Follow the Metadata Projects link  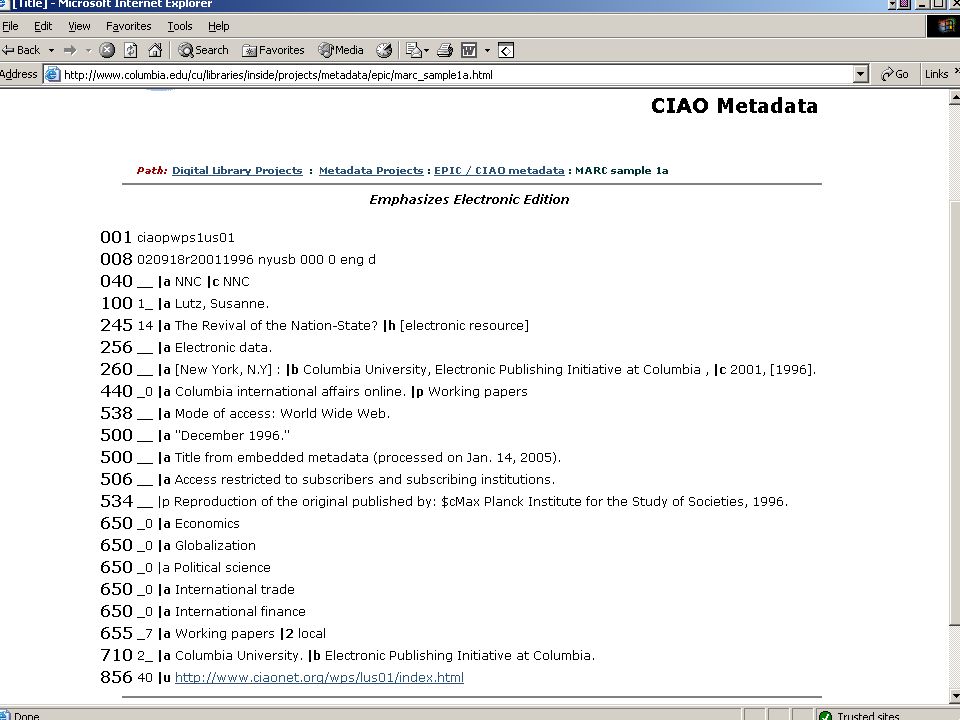[371, 171]
